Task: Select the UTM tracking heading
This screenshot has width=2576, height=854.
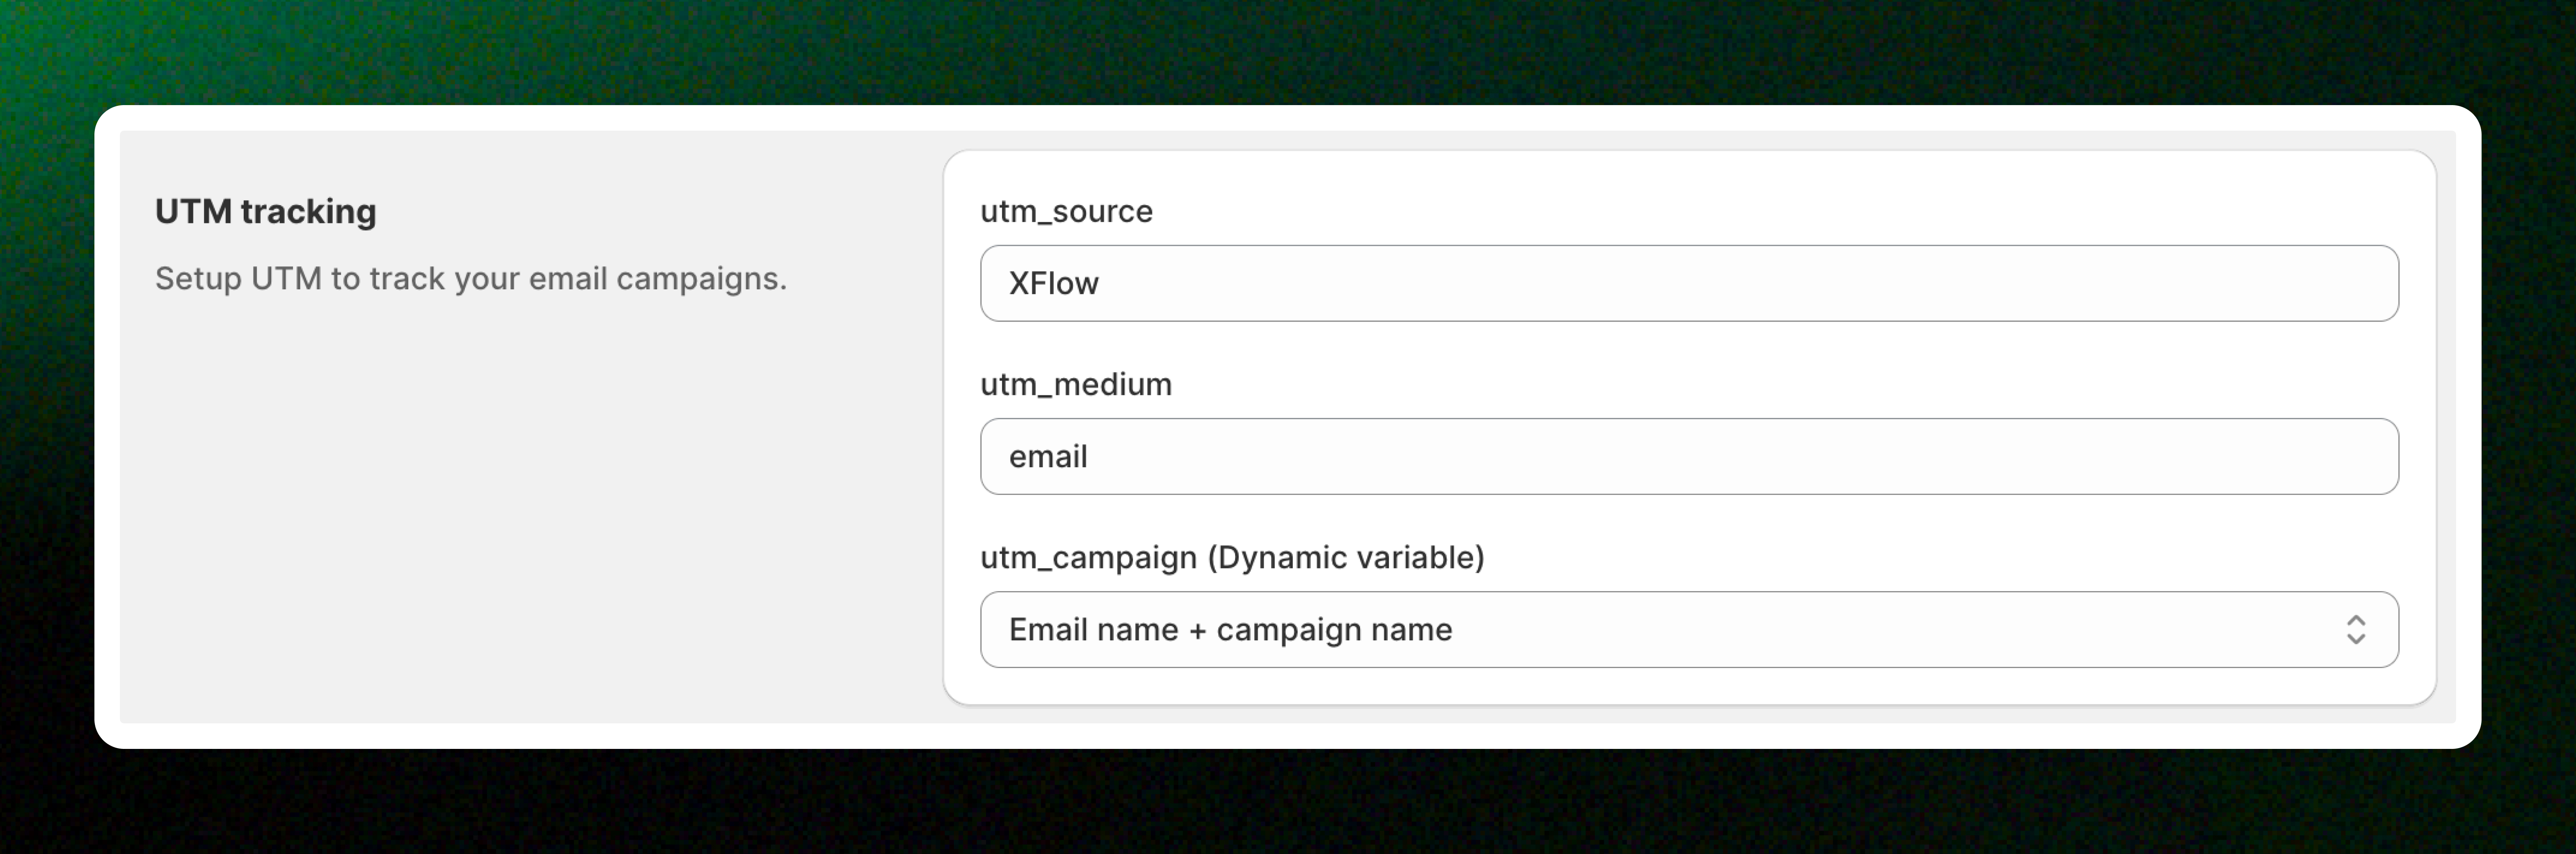Action: pyautogui.click(x=266, y=212)
